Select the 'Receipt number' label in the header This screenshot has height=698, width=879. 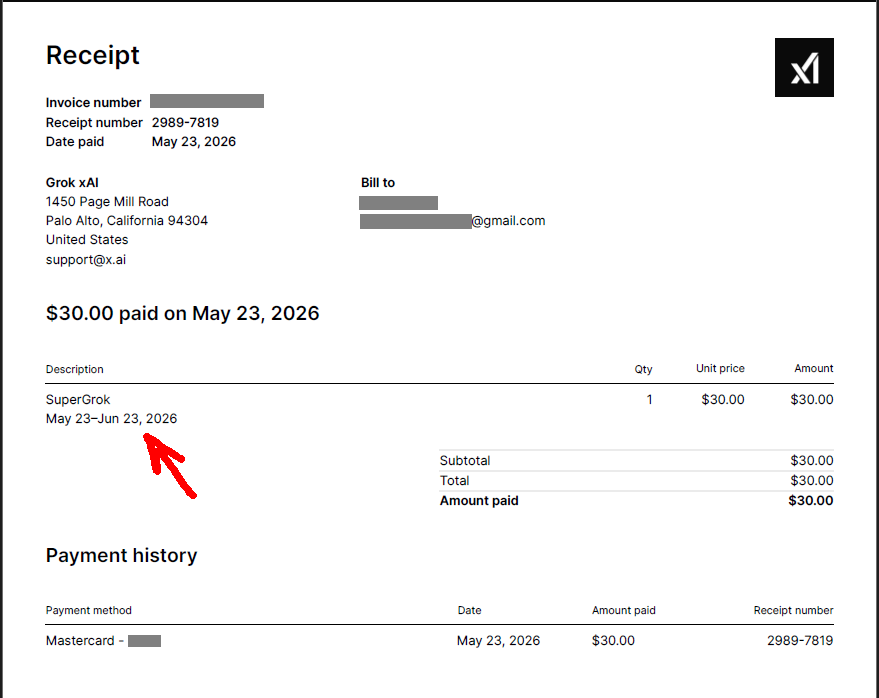pos(94,122)
